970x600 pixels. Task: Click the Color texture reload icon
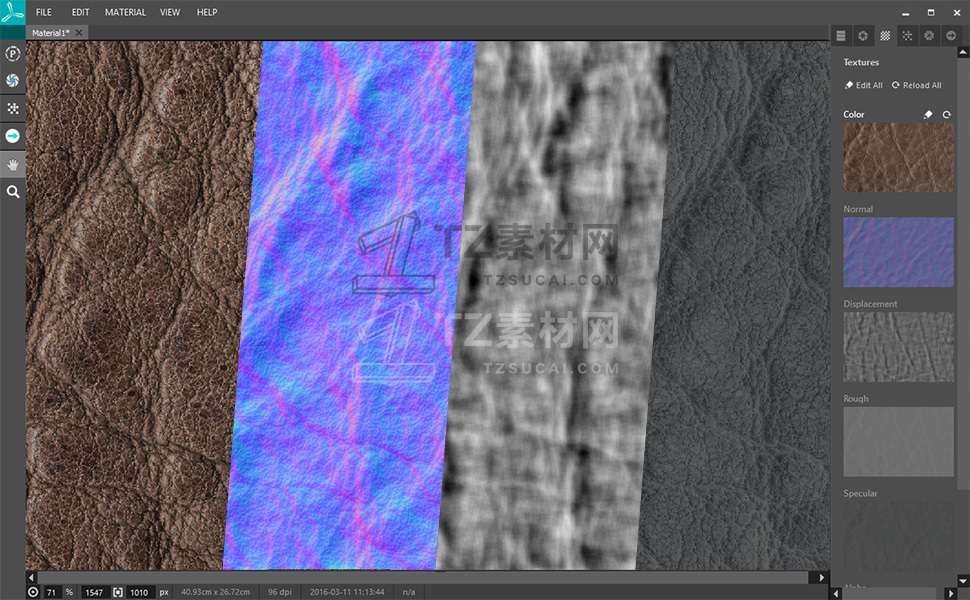[x=946, y=114]
